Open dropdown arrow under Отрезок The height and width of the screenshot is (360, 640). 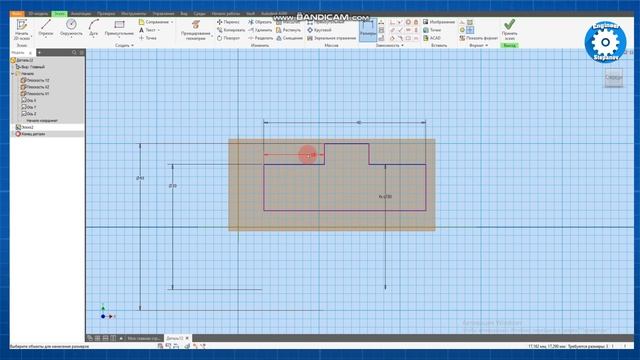click(x=46, y=37)
